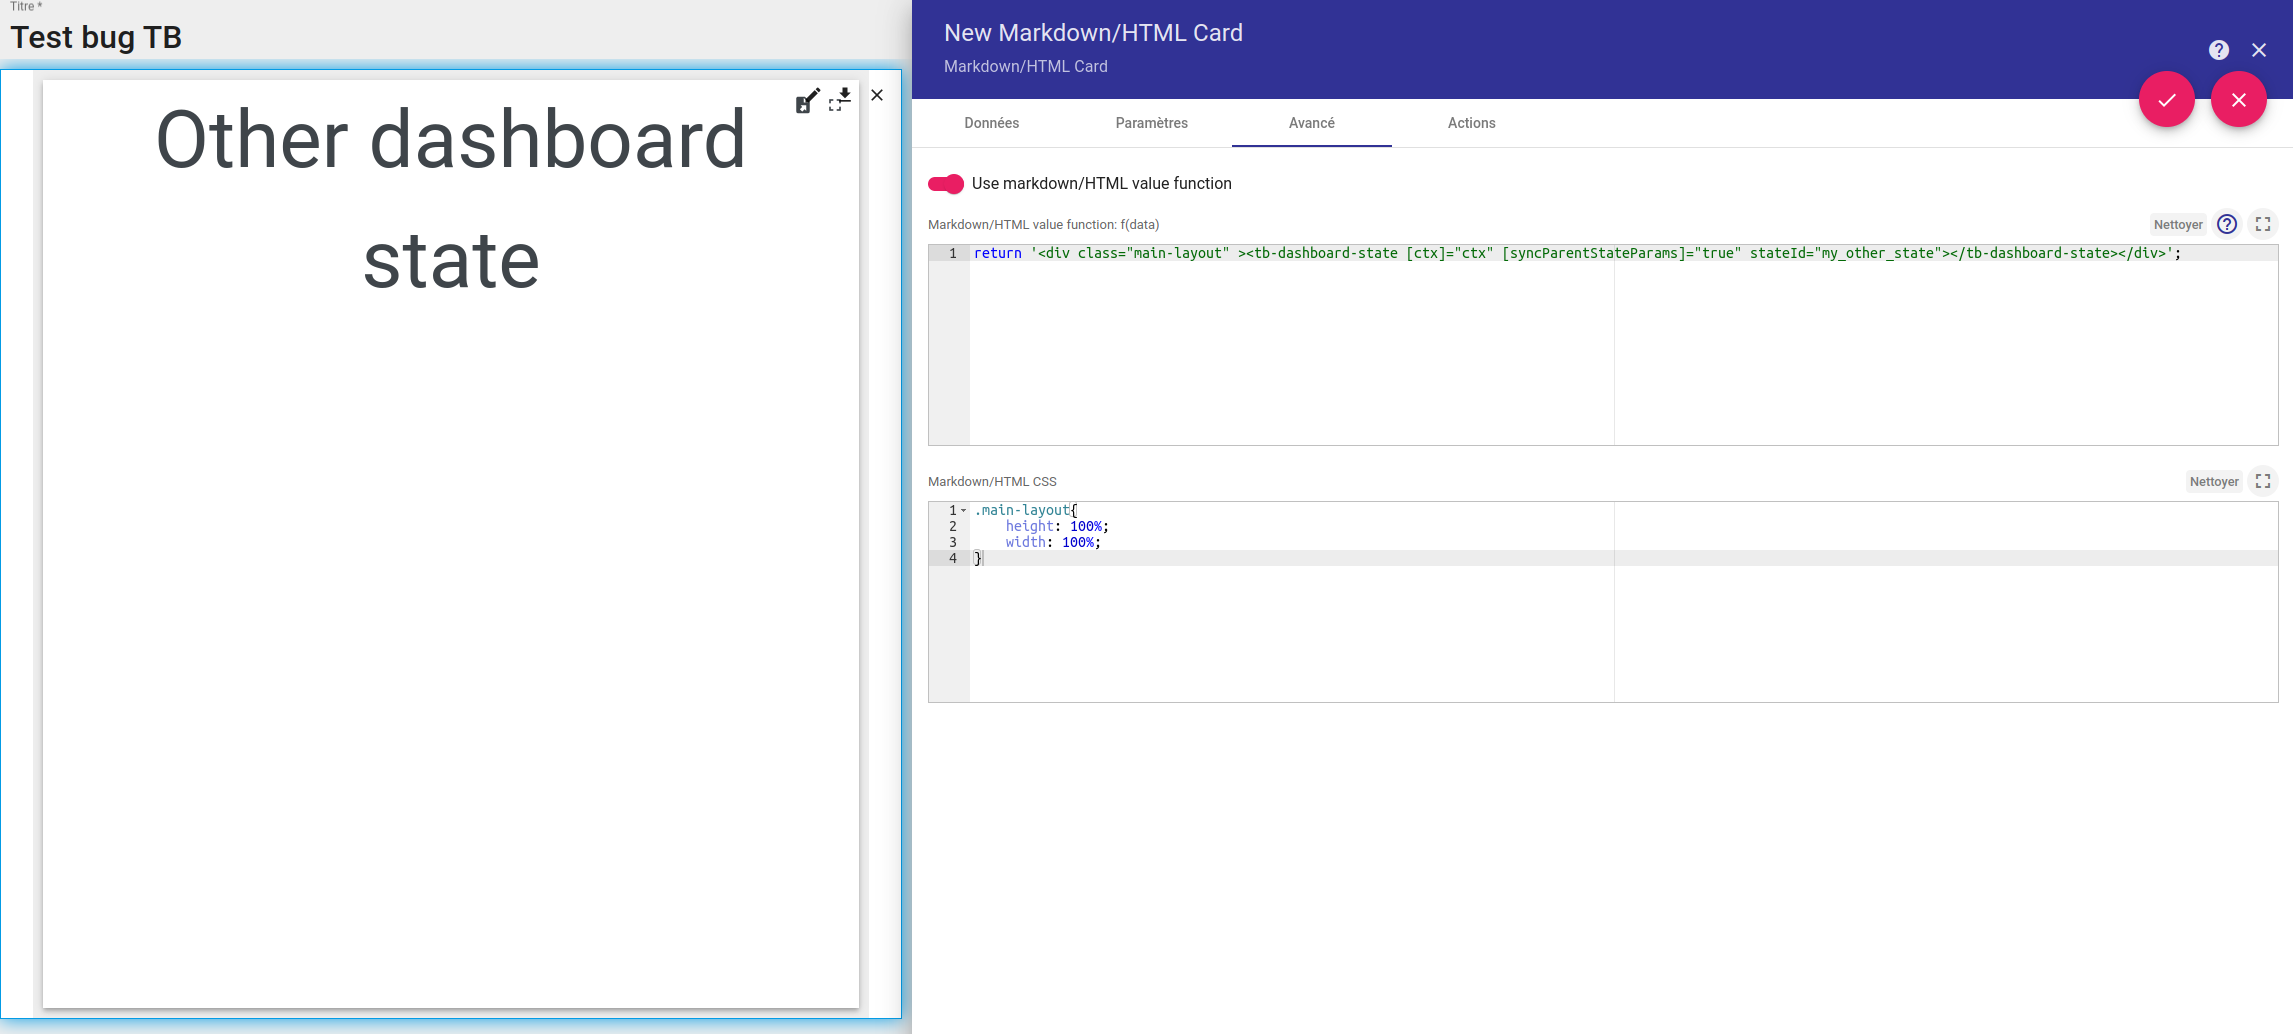Open dialog help via the question mark icon
Viewport: 2293px width, 1034px height.
tap(2218, 49)
